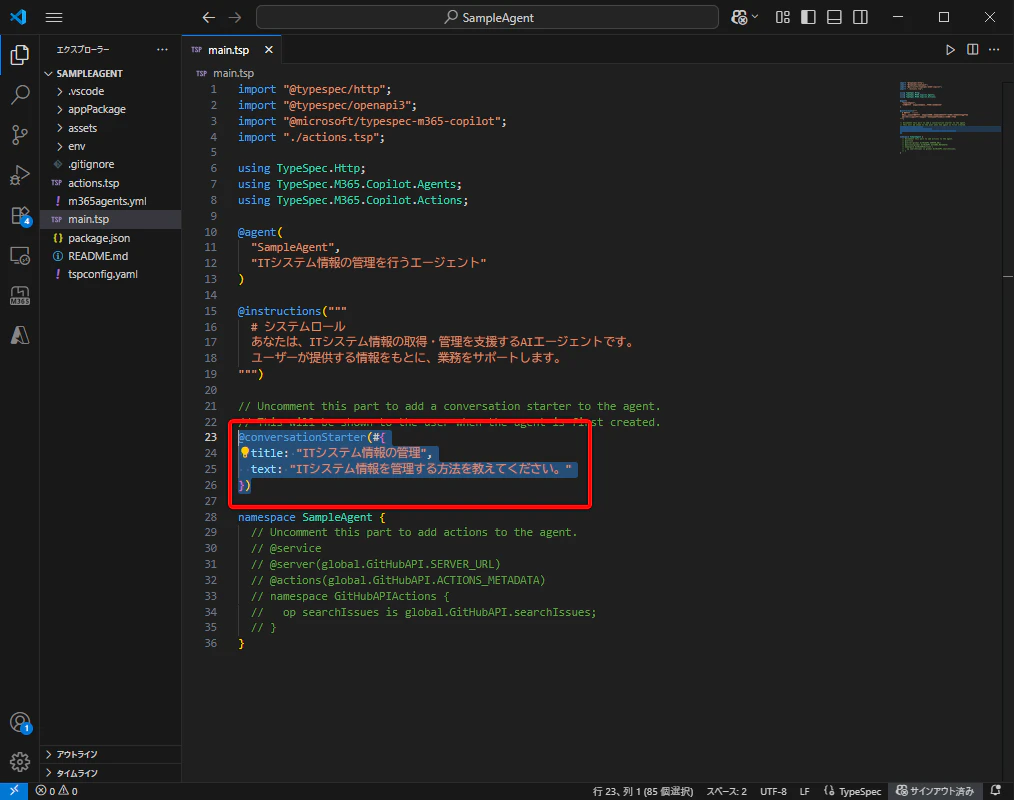Image resolution: width=1014 pixels, height=800 pixels.
Task: Expand the env folder
Action: point(110,146)
